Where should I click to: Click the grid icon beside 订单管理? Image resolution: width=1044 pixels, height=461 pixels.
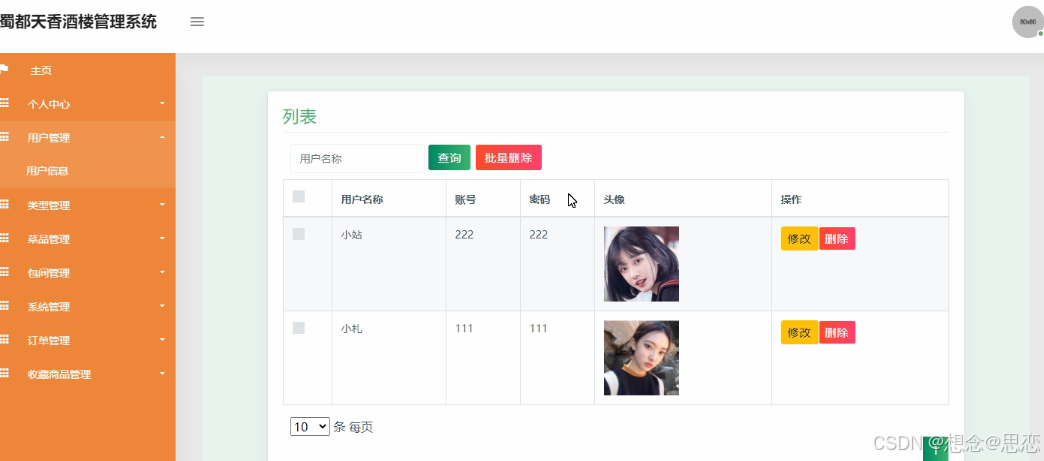[4, 340]
